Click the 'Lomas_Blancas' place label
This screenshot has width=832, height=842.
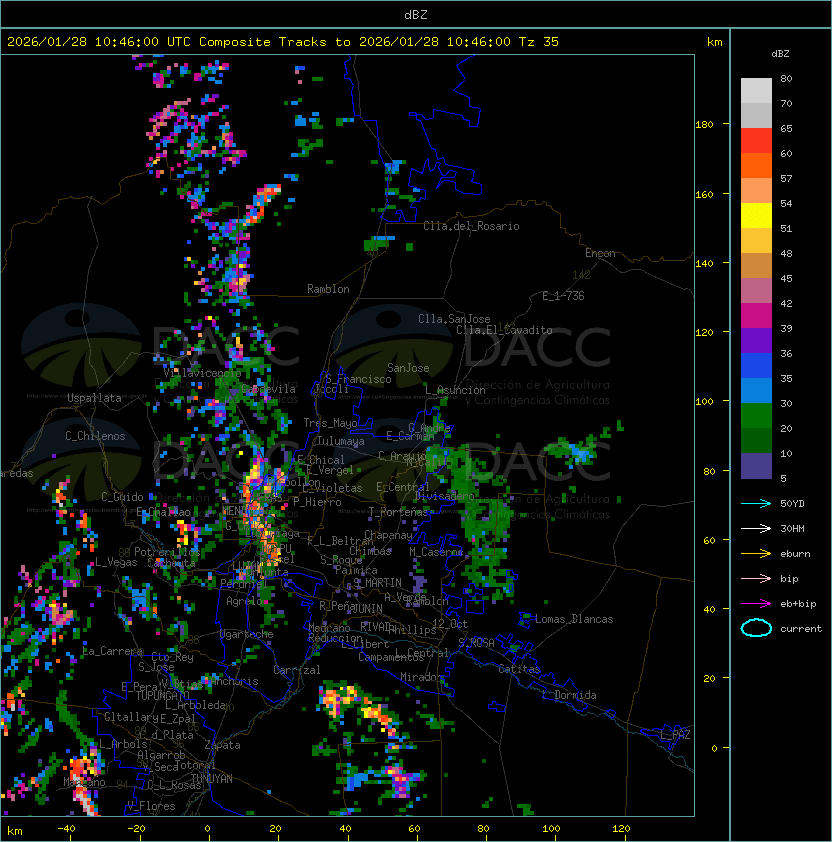click(574, 619)
